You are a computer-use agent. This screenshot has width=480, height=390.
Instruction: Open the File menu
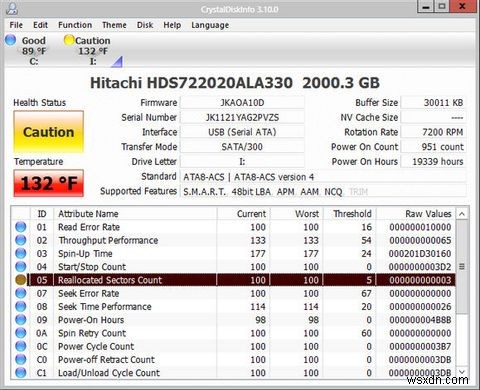click(16, 25)
